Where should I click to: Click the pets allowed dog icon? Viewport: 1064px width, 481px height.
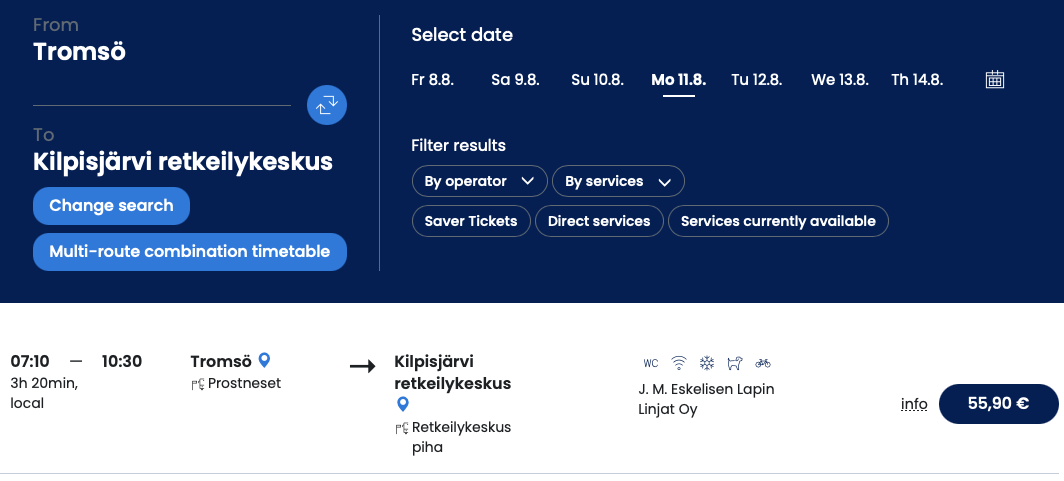click(735, 363)
